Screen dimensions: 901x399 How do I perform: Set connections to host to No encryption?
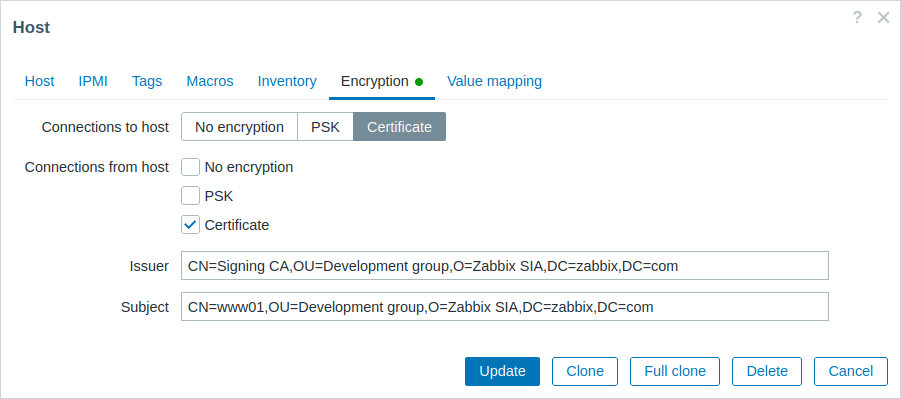240,127
